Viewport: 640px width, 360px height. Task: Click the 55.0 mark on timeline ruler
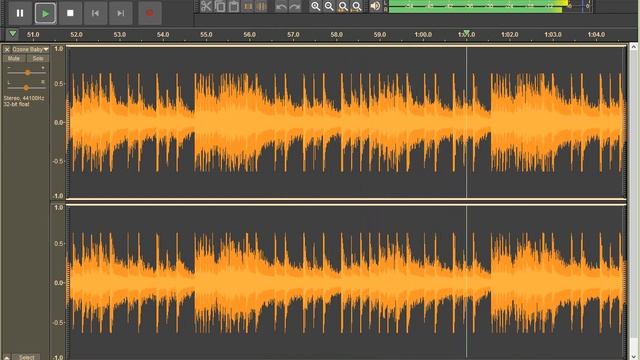[206, 35]
